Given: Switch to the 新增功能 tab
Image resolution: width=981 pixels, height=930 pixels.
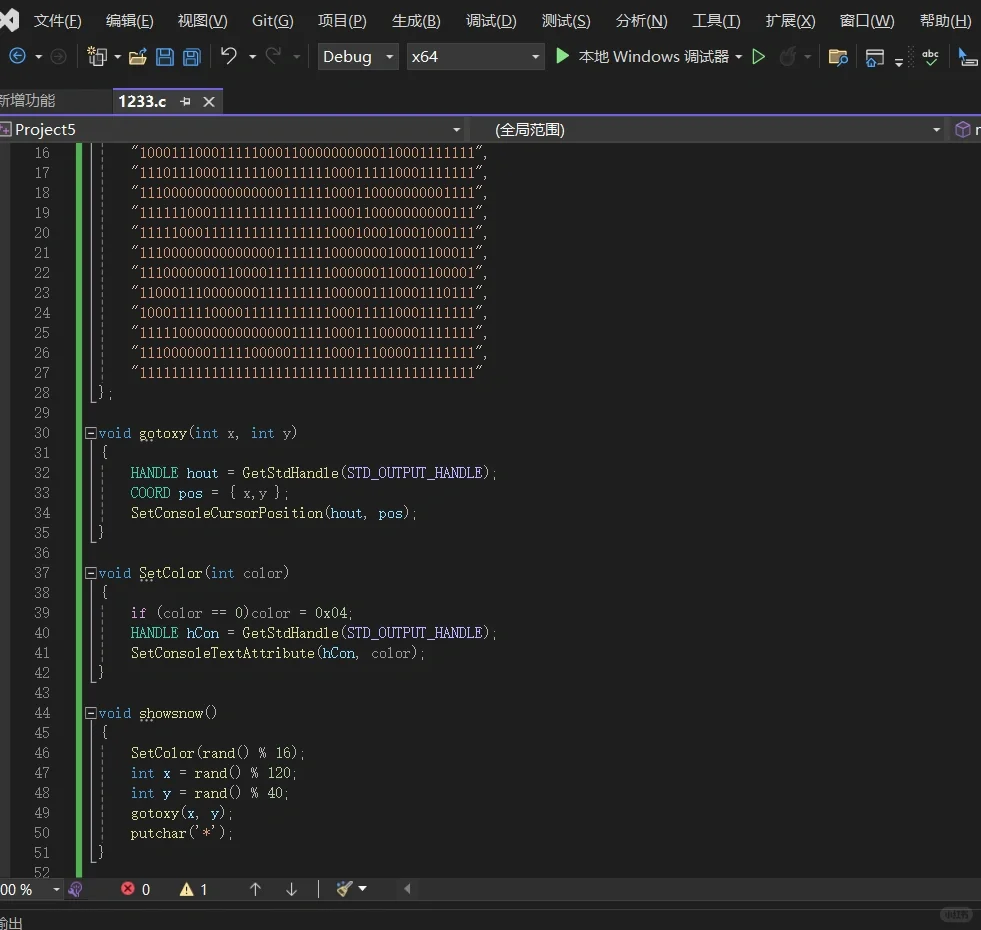Looking at the screenshot, I should [x=28, y=101].
